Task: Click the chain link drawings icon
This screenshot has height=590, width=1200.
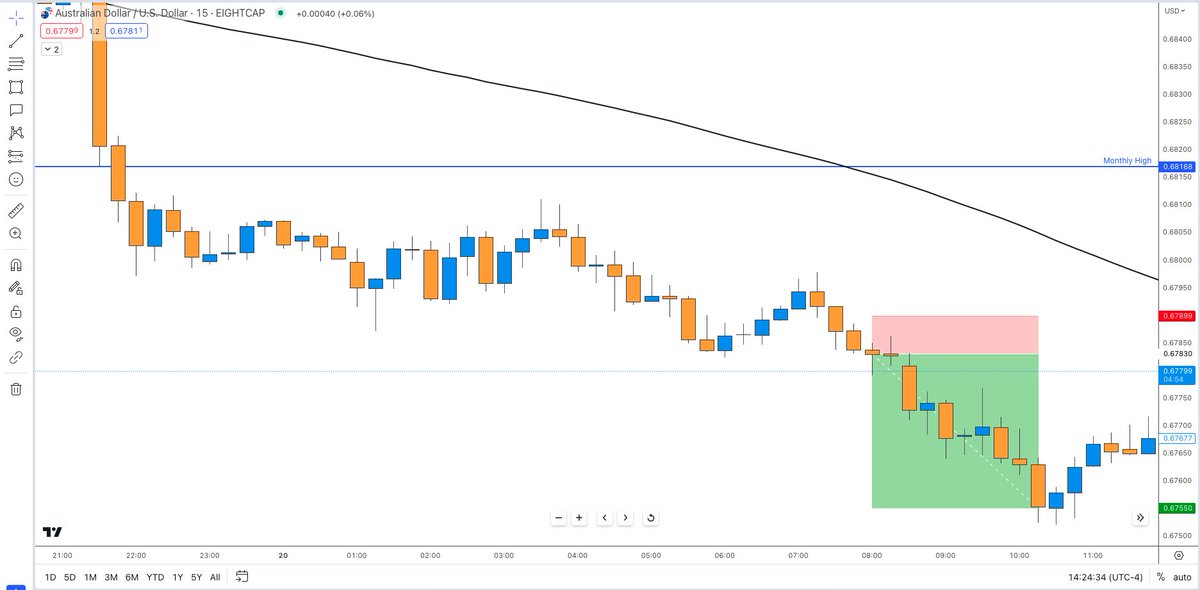Action: coord(15,357)
